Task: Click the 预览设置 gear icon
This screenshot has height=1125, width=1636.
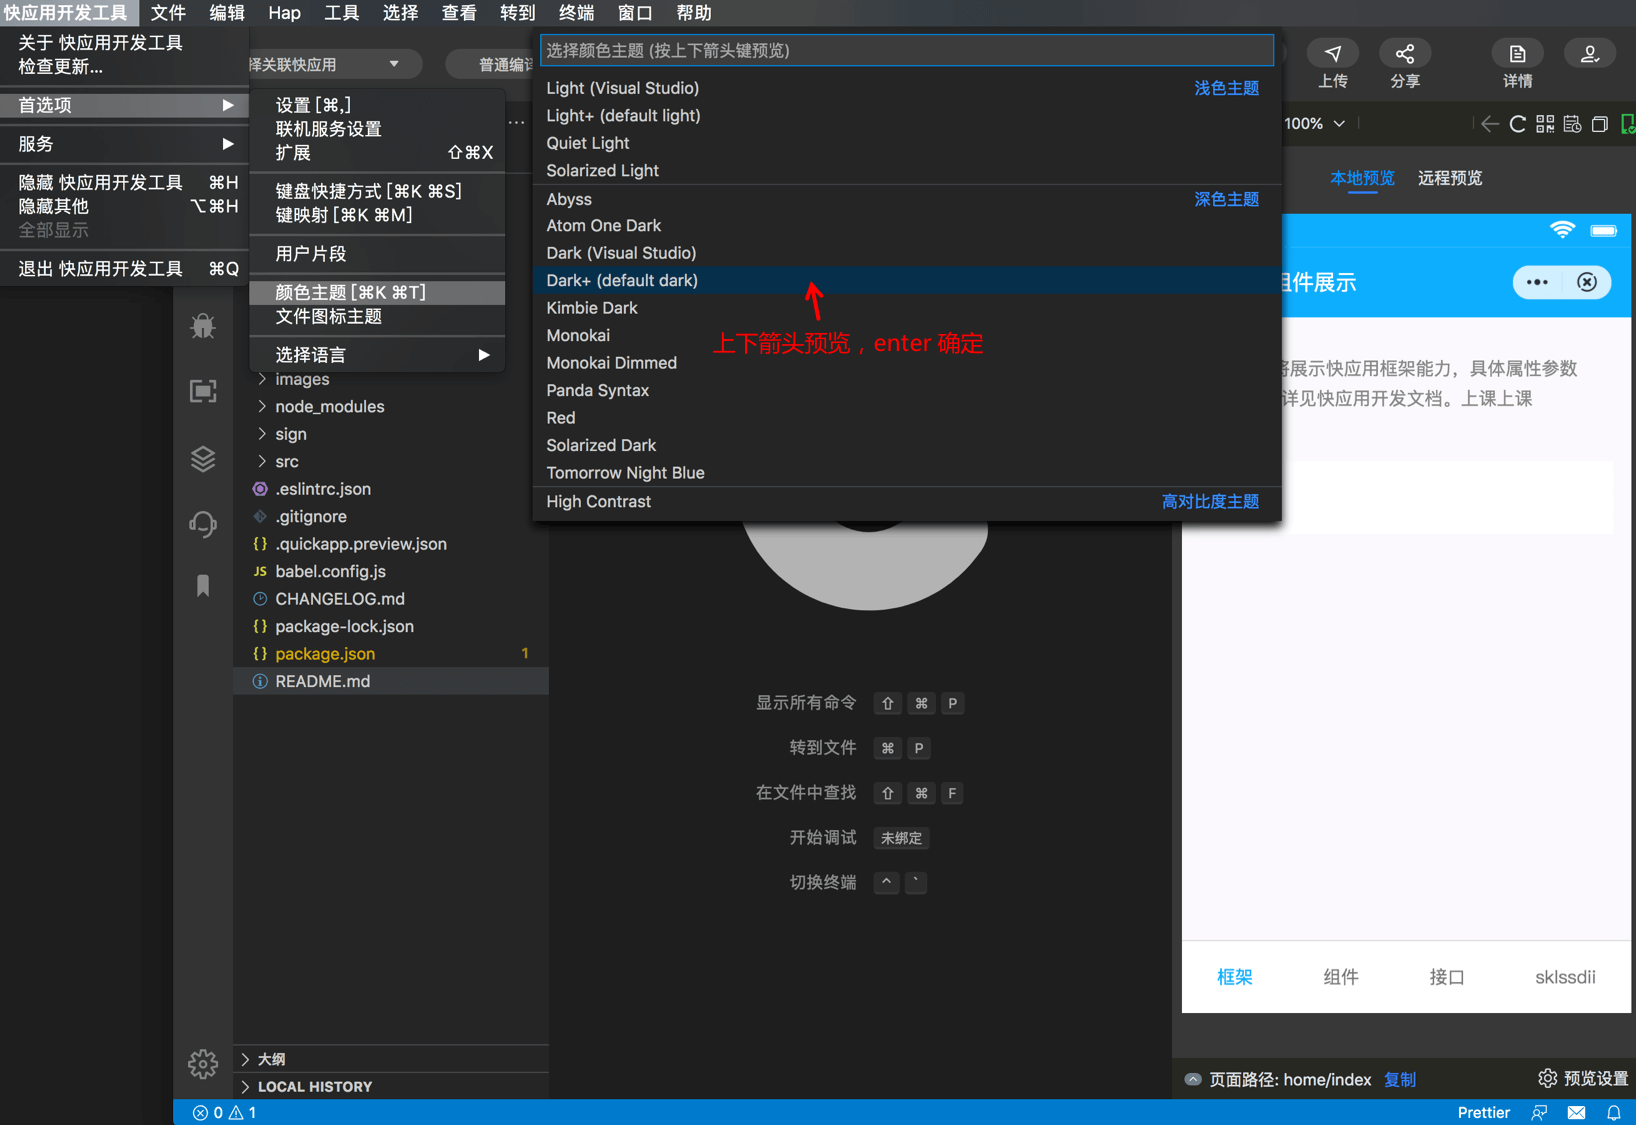Action: pos(1547,1078)
